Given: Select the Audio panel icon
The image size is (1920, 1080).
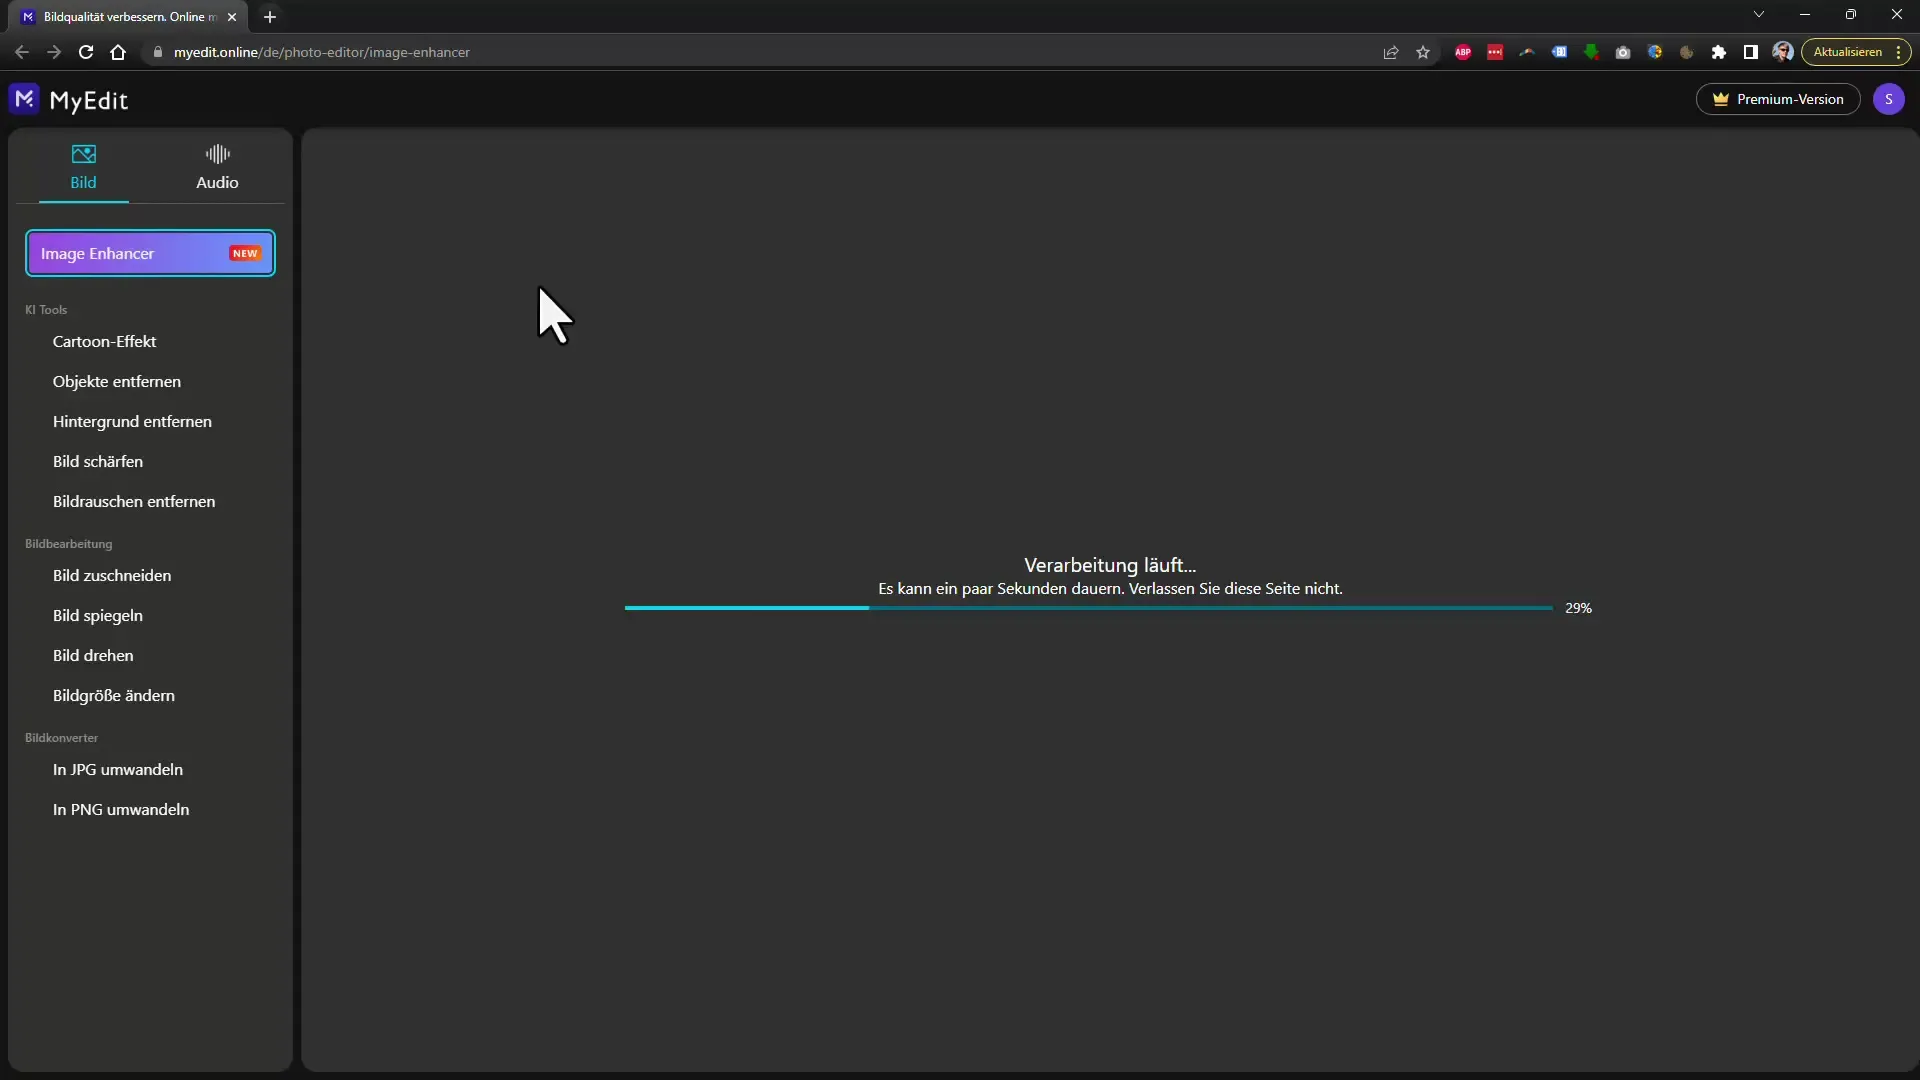Looking at the screenshot, I should point(218,152).
